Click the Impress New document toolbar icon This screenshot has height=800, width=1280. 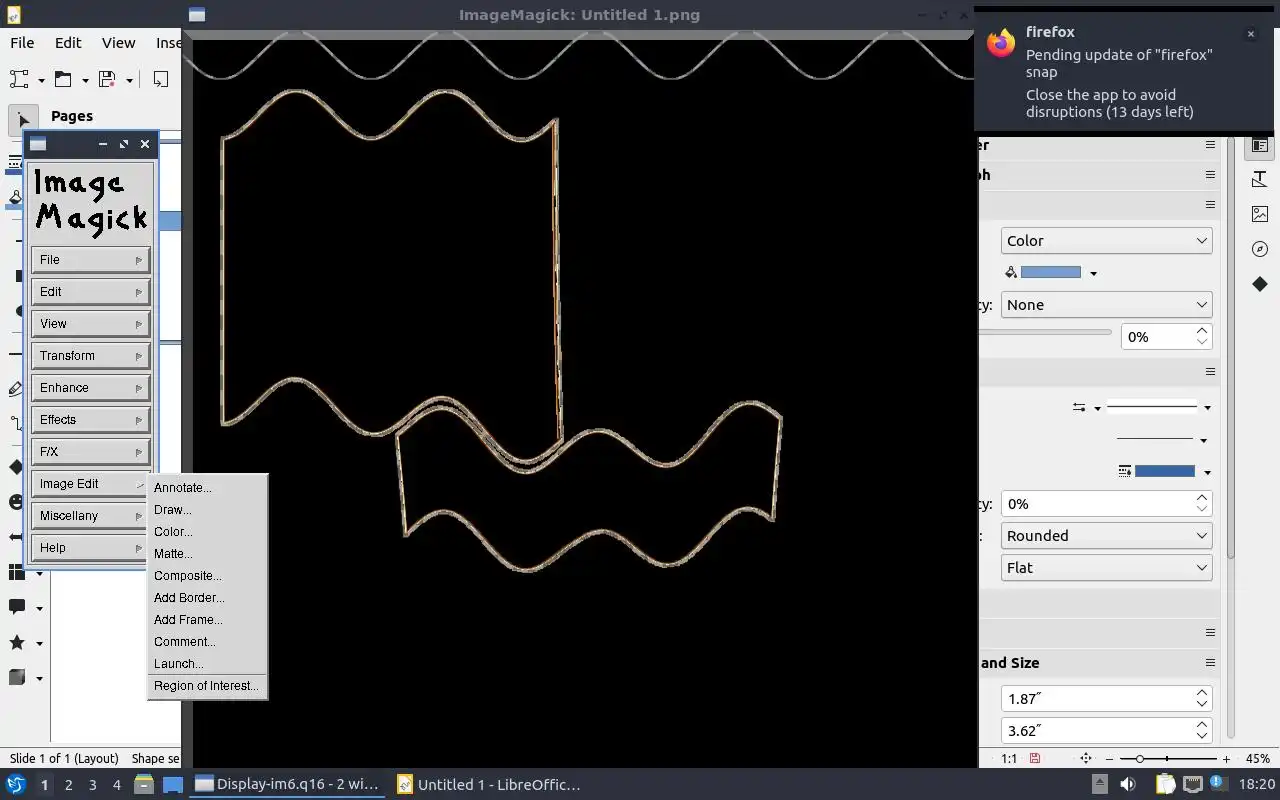19,80
